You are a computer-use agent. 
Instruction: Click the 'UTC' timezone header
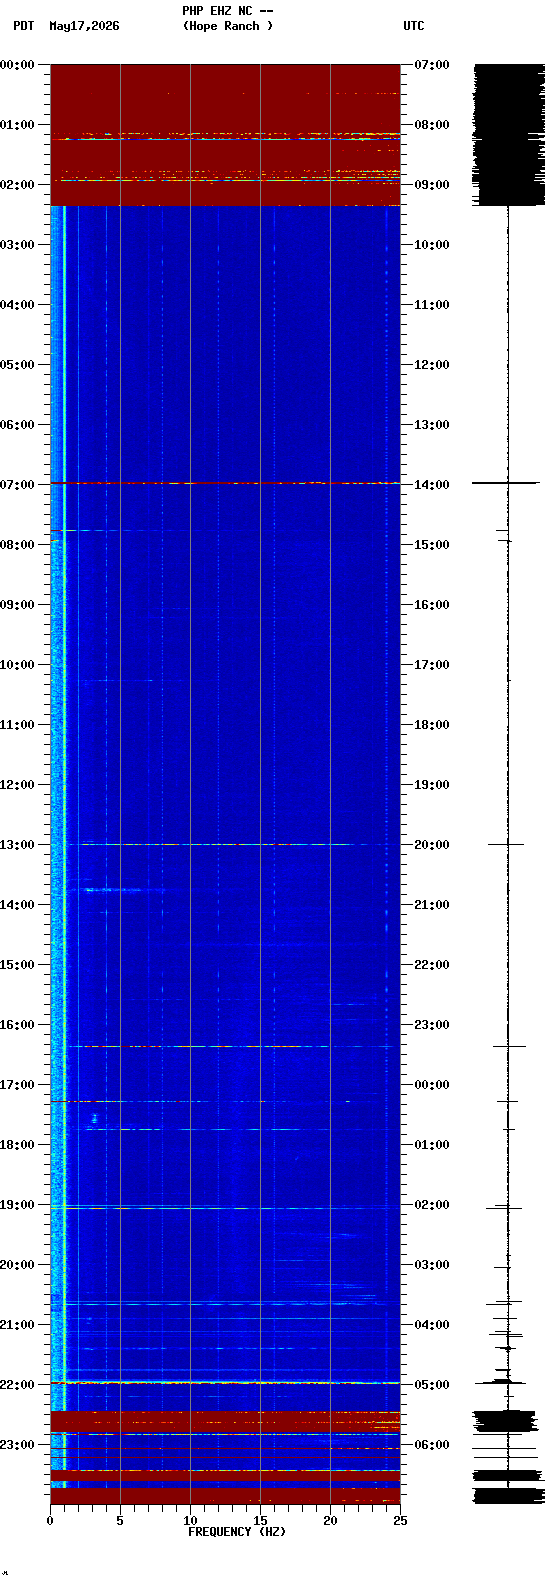tap(414, 26)
